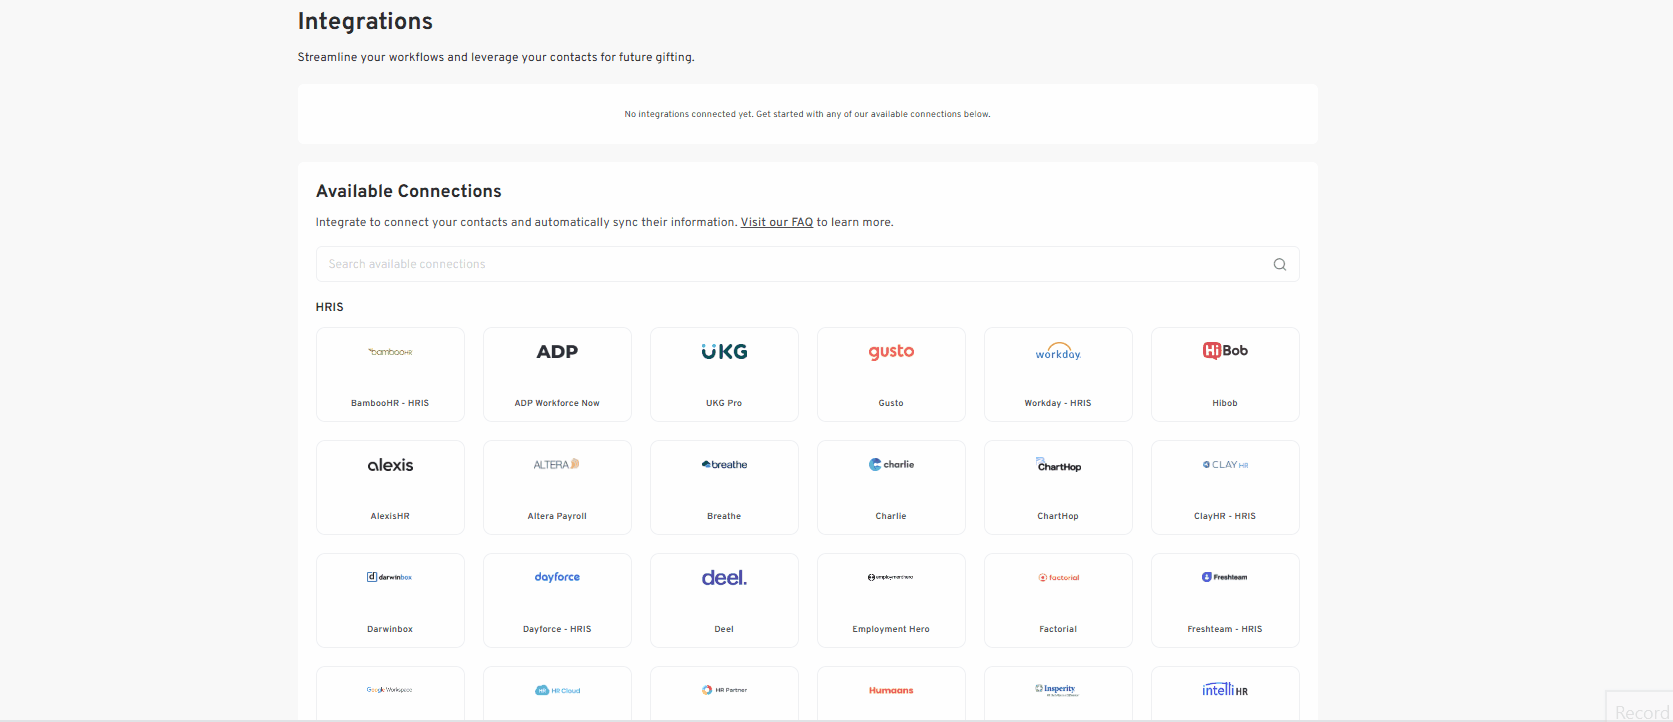Screen dimensions: 1673x722
Task: Open the ClayHR - HRIS card
Action: [1225, 487]
